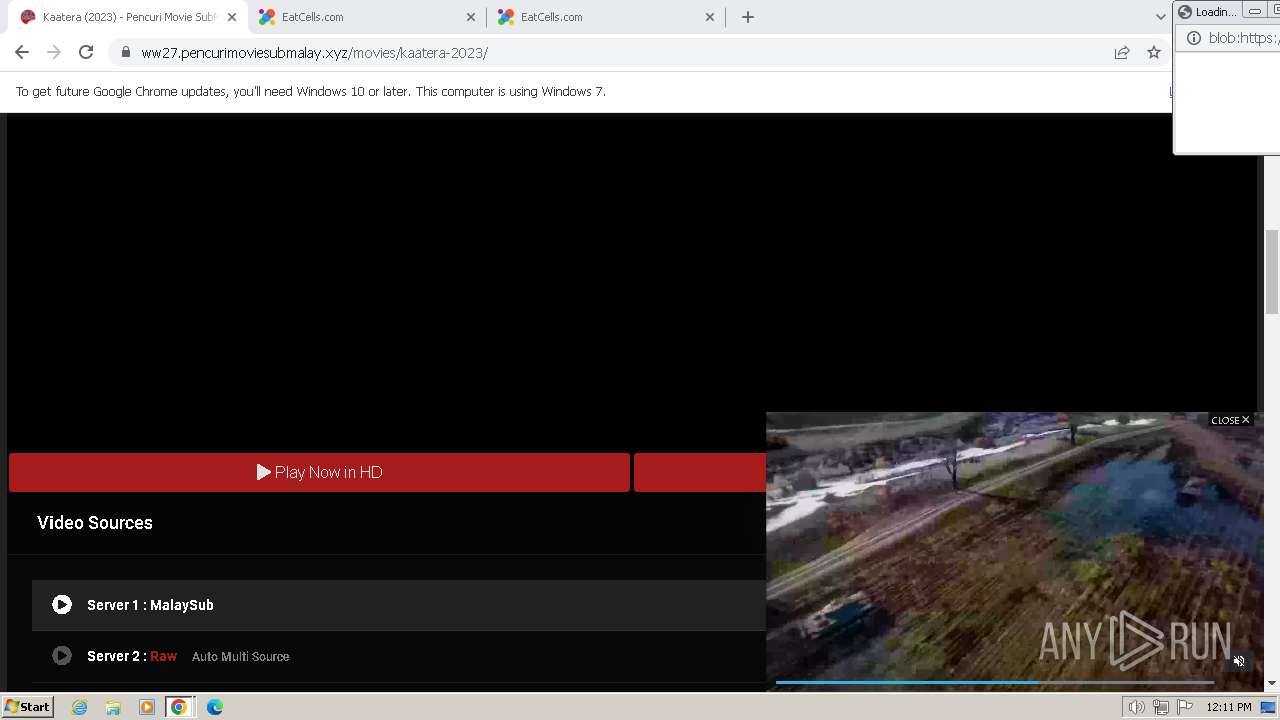Image resolution: width=1280 pixels, height=720 pixels.
Task: View site security lock info
Action: click(126, 53)
